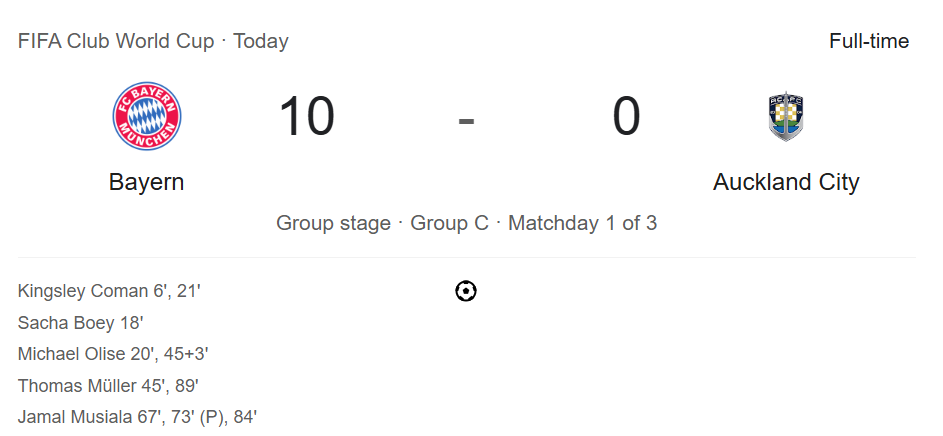Click the FC Bayern München crest logo
The height and width of the screenshot is (436, 943).
[x=147, y=116]
